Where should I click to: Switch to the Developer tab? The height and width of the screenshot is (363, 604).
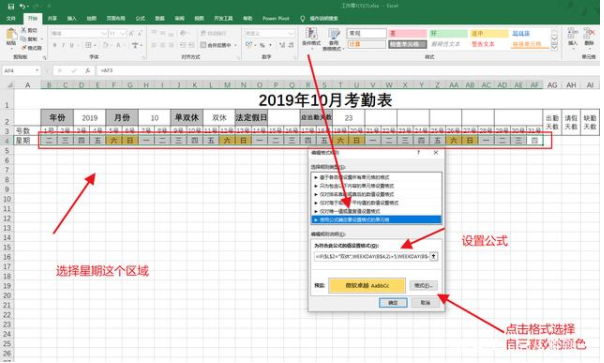[223, 18]
